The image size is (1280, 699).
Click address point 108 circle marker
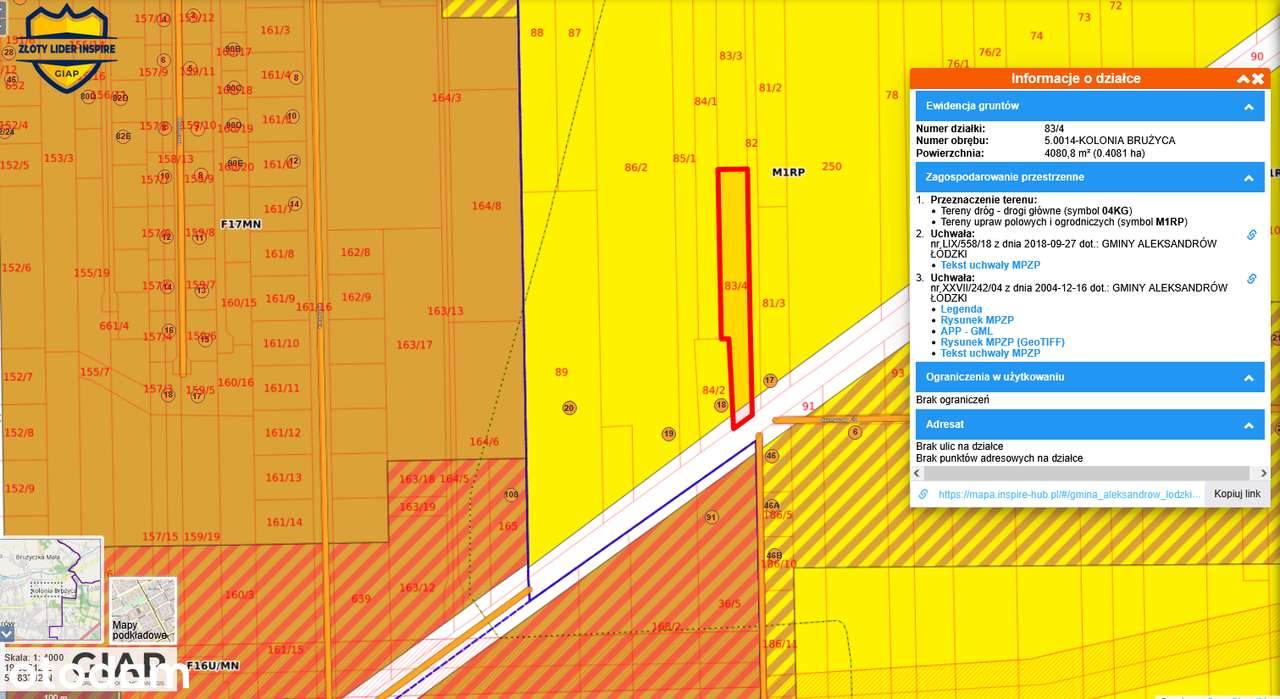tap(511, 495)
